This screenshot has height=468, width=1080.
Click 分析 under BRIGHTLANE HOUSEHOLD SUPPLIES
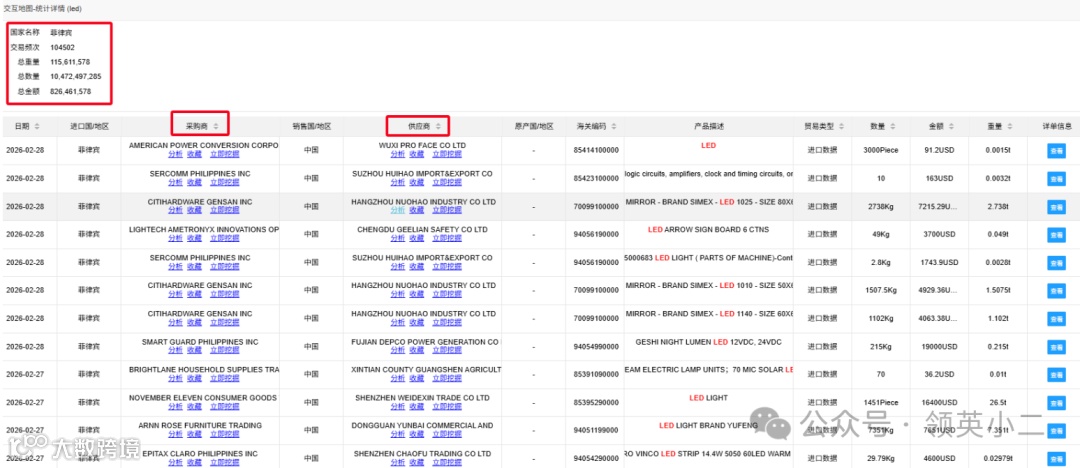(x=175, y=378)
